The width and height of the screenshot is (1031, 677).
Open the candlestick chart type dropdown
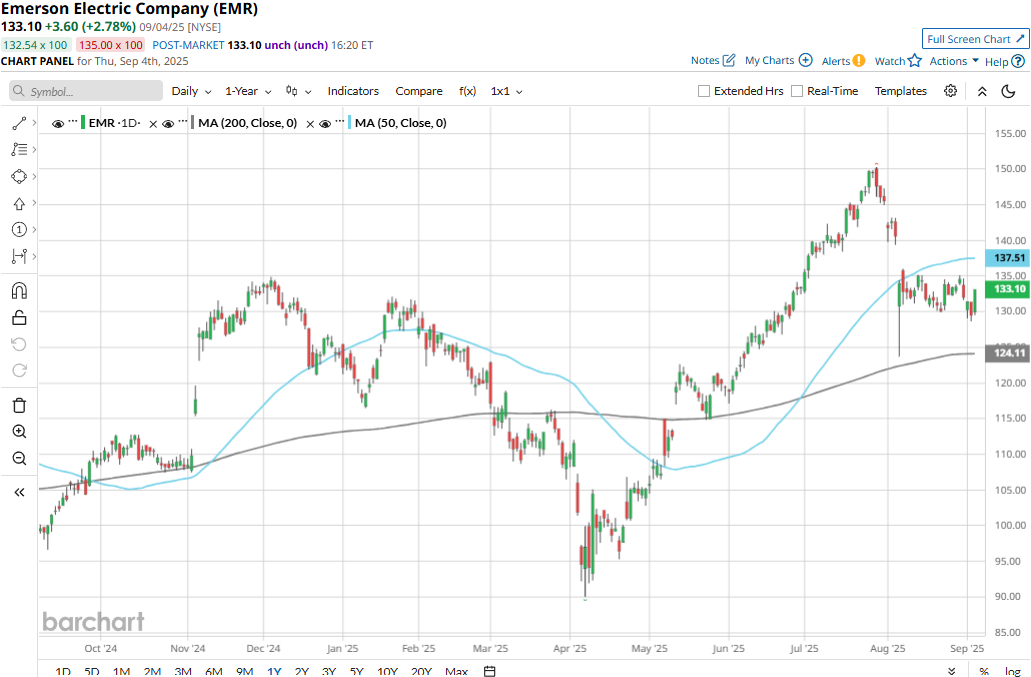click(299, 91)
